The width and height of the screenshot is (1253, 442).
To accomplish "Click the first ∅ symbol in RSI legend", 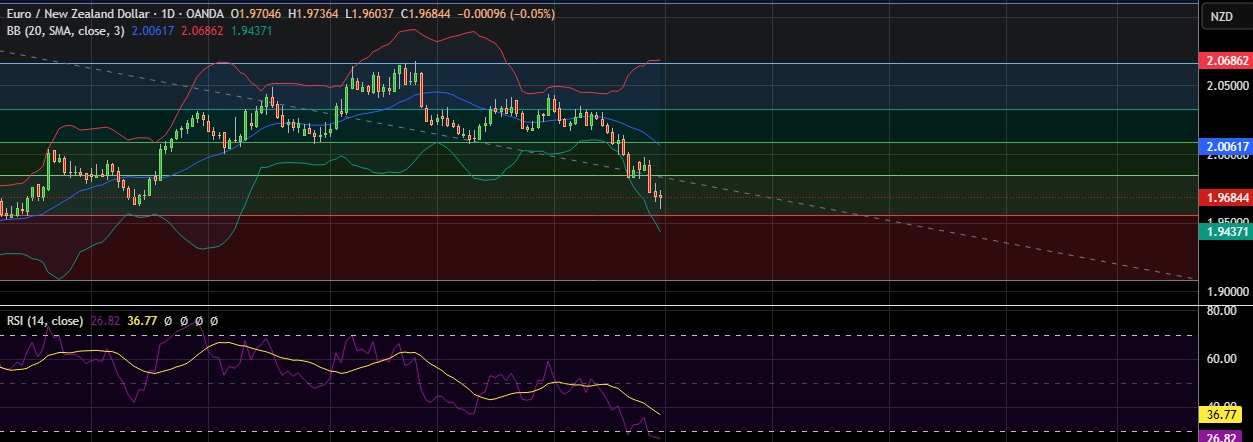I will point(168,321).
